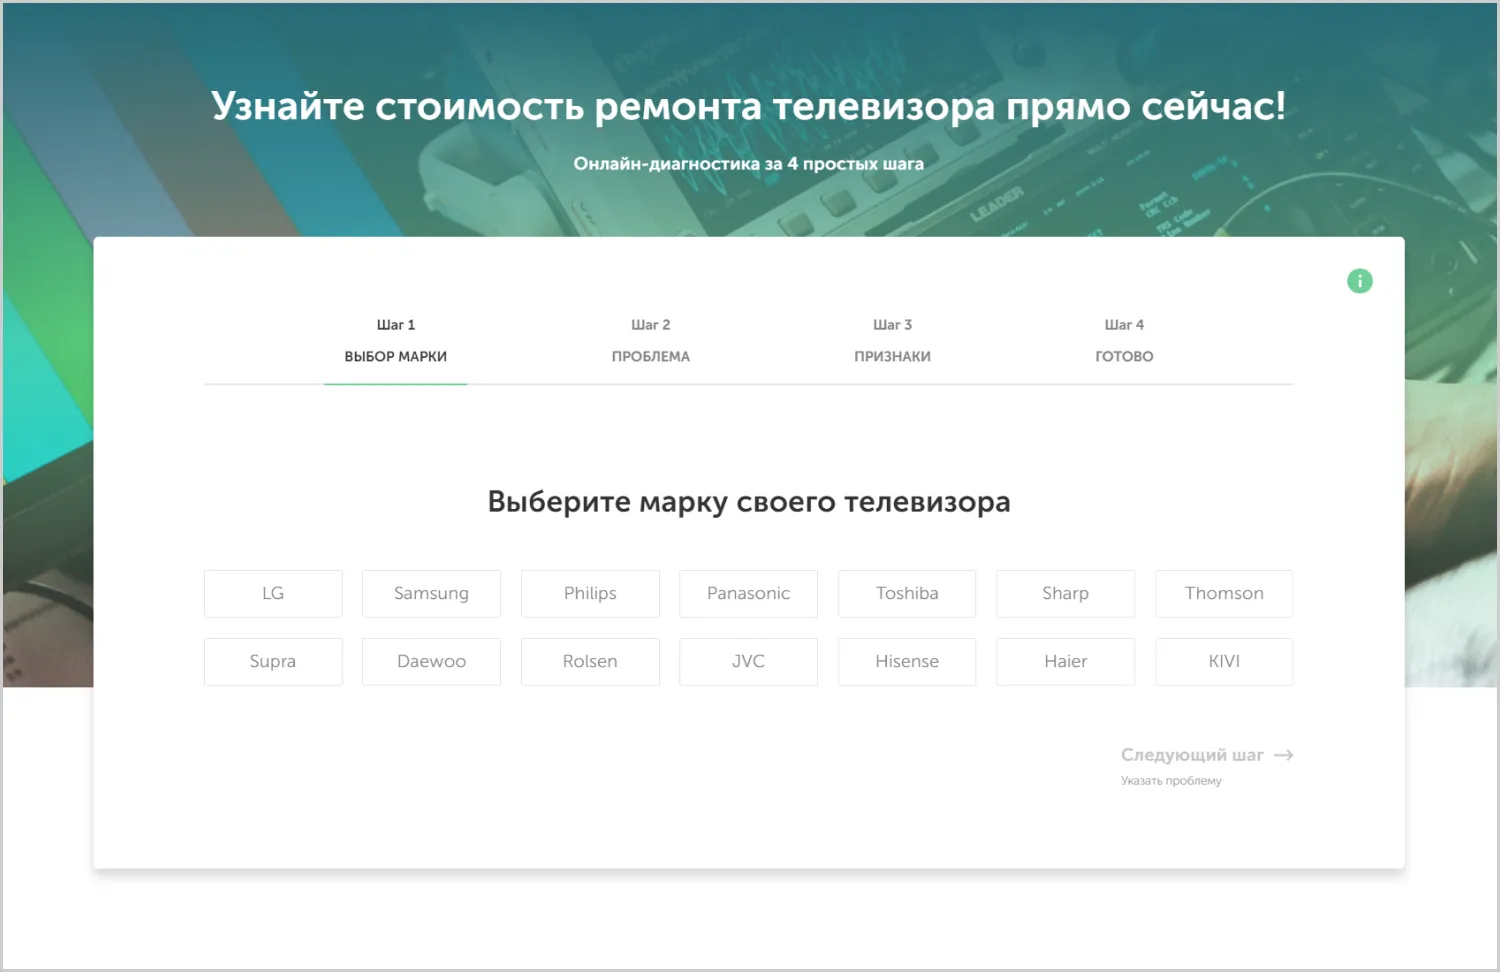
Task: Pick Sharp from the brand list
Action: [1065, 594]
